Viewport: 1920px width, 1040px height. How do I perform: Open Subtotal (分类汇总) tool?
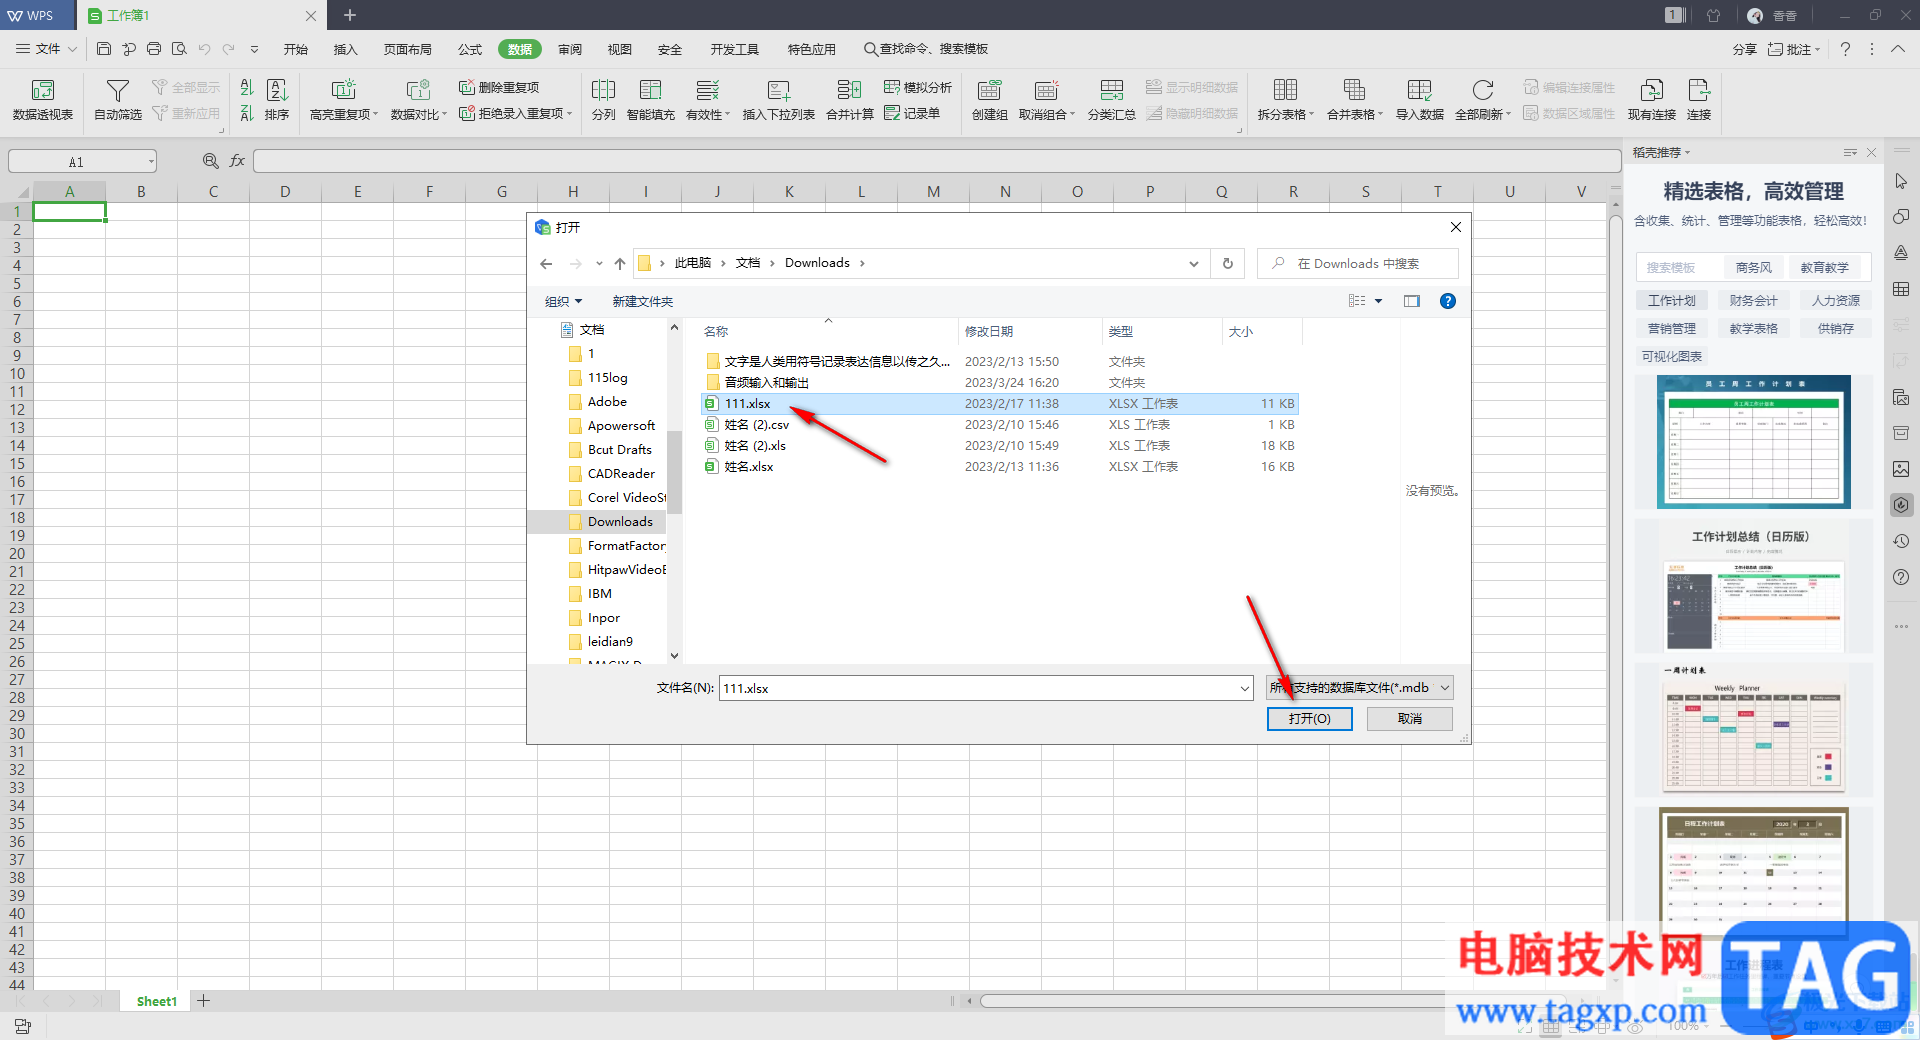(x=1111, y=100)
